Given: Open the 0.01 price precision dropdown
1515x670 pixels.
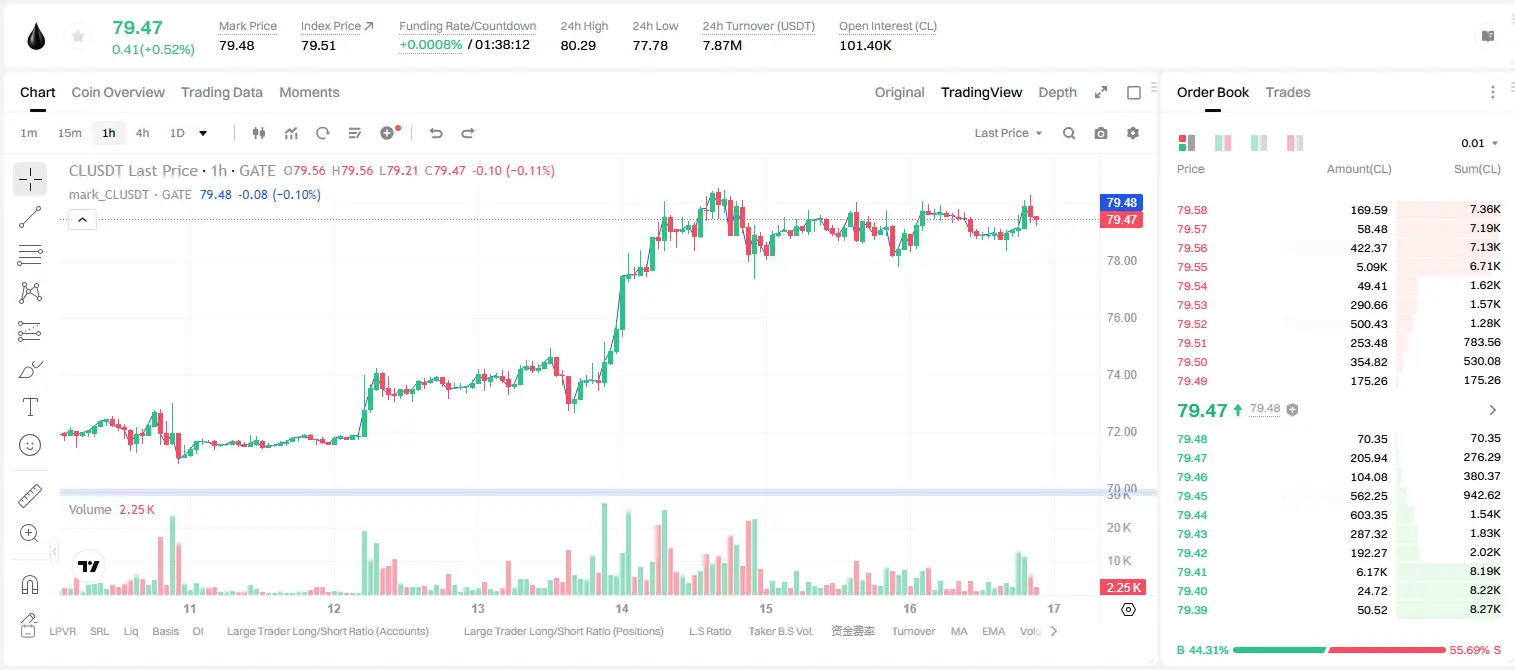Looking at the screenshot, I should click(x=1480, y=143).
